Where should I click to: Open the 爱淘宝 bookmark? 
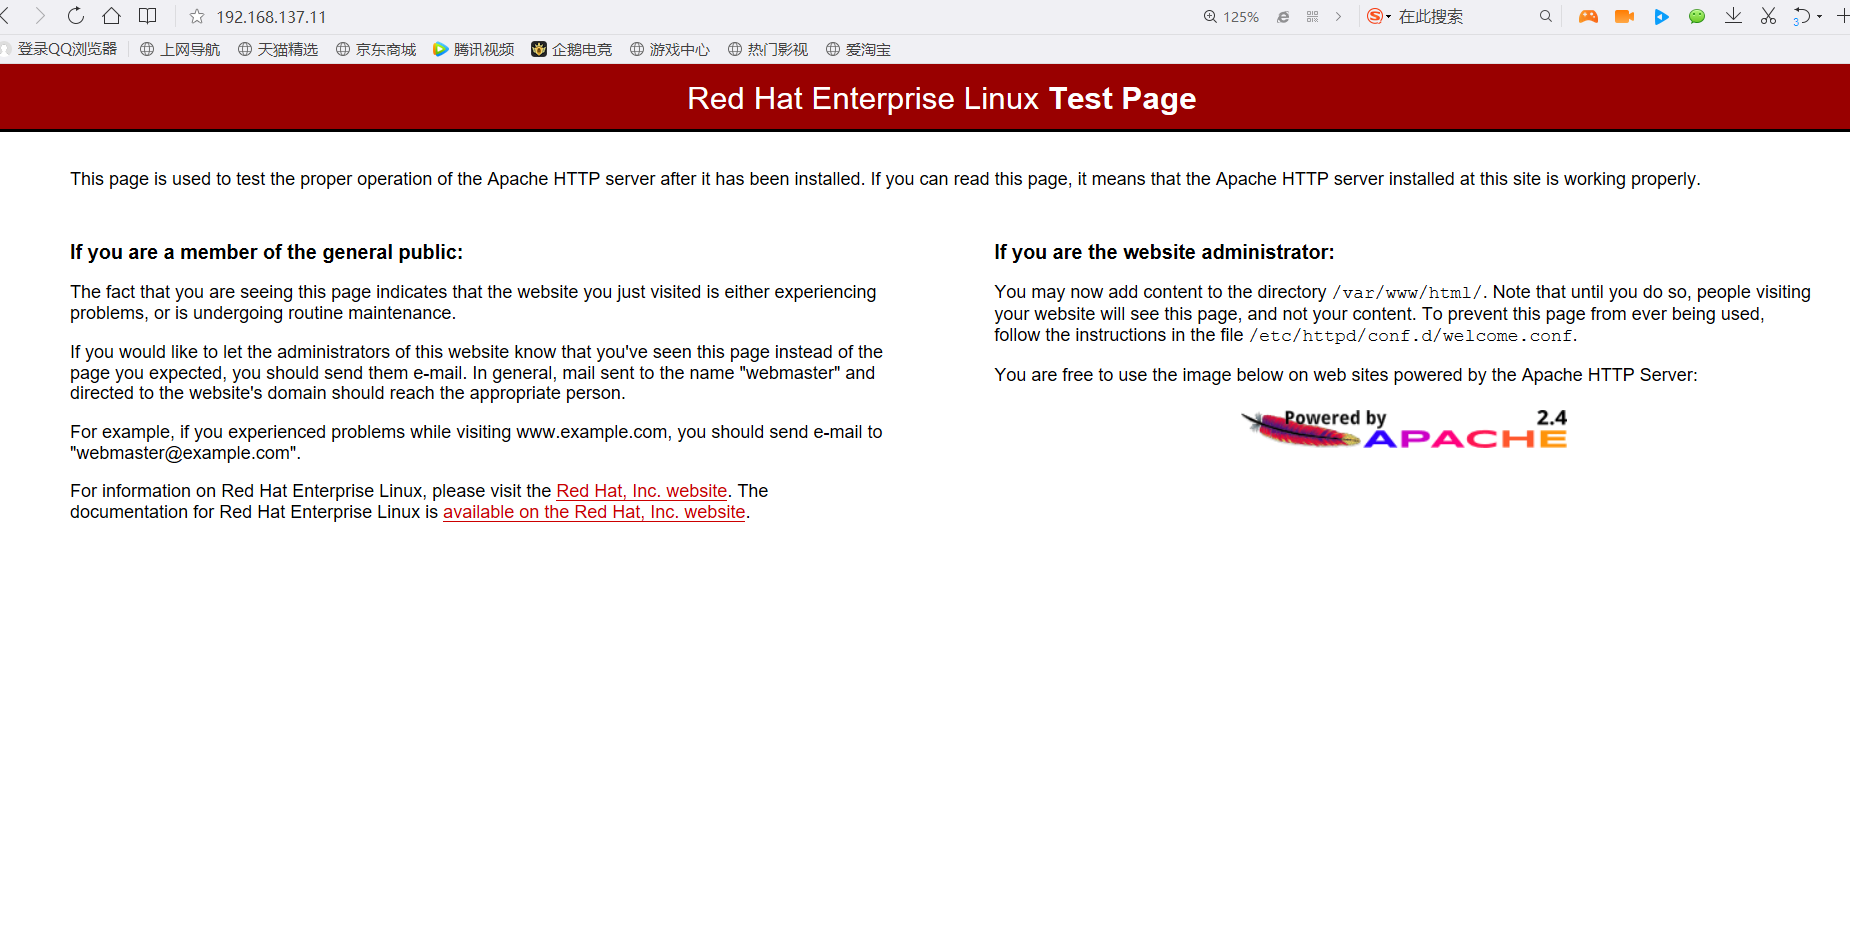pos(858,49)
